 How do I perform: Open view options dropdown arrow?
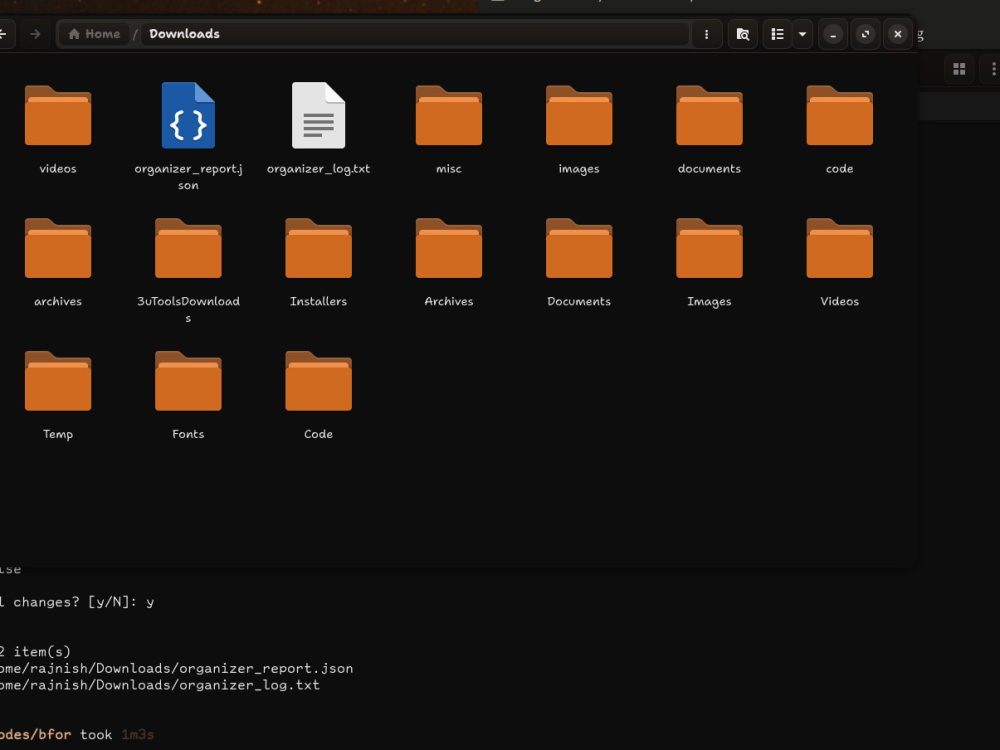pyautogui.click(x=802, y=34)
